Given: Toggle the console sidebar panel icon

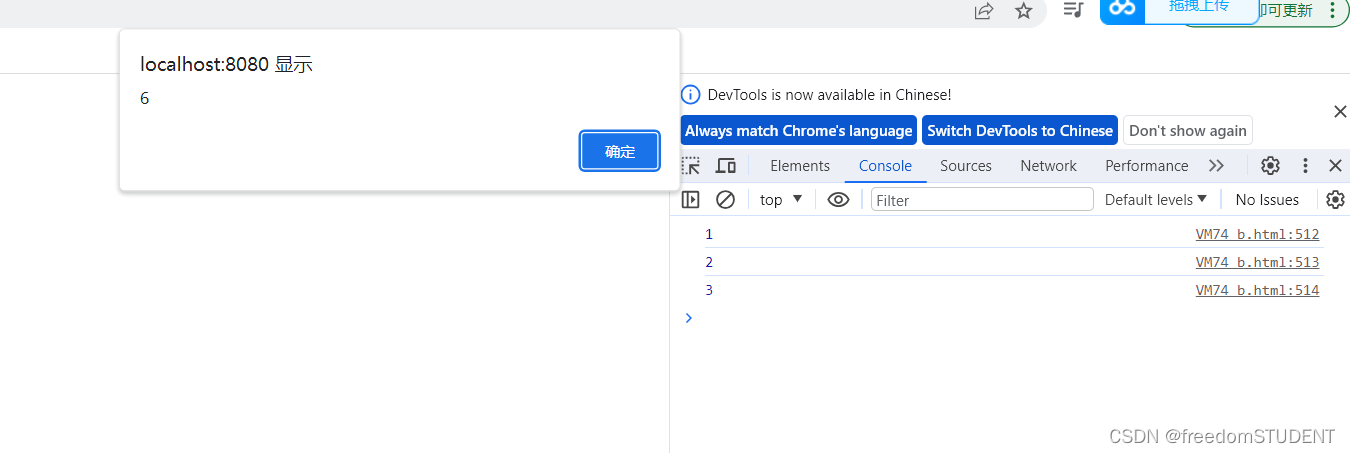Looking at the screenshot, I should [691, 200].
